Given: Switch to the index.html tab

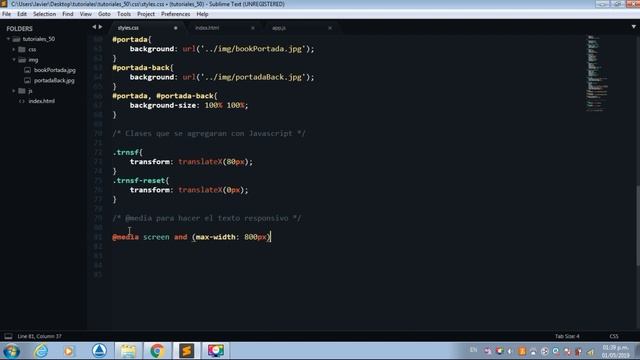Looking at the screenshot, I should click(x=207, y=28).
